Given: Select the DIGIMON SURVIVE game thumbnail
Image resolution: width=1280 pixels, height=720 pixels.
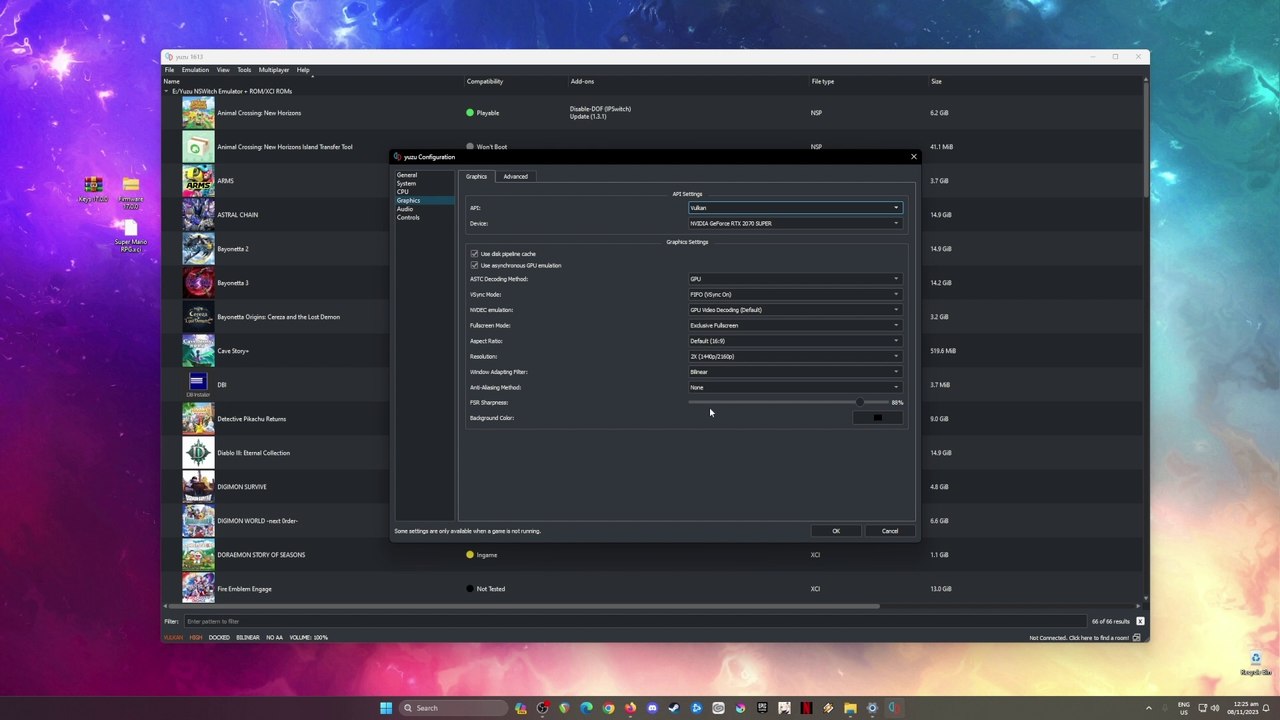Looking at the screenshot, I should click(x=198, y=487).
